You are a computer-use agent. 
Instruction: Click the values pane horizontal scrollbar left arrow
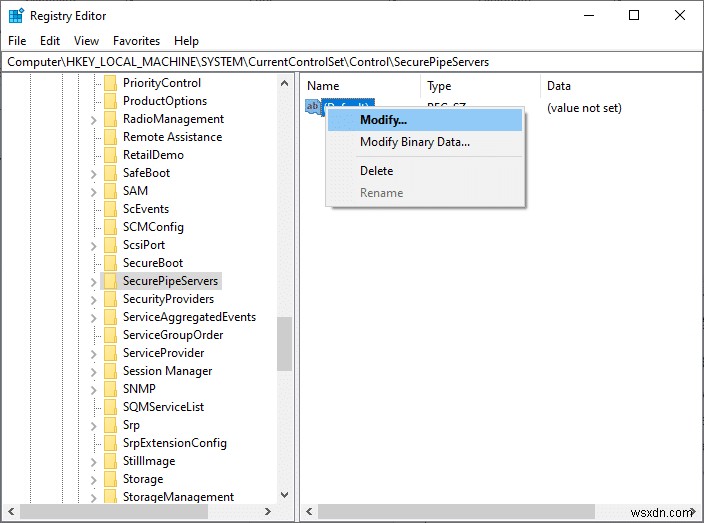pos(309,511)
